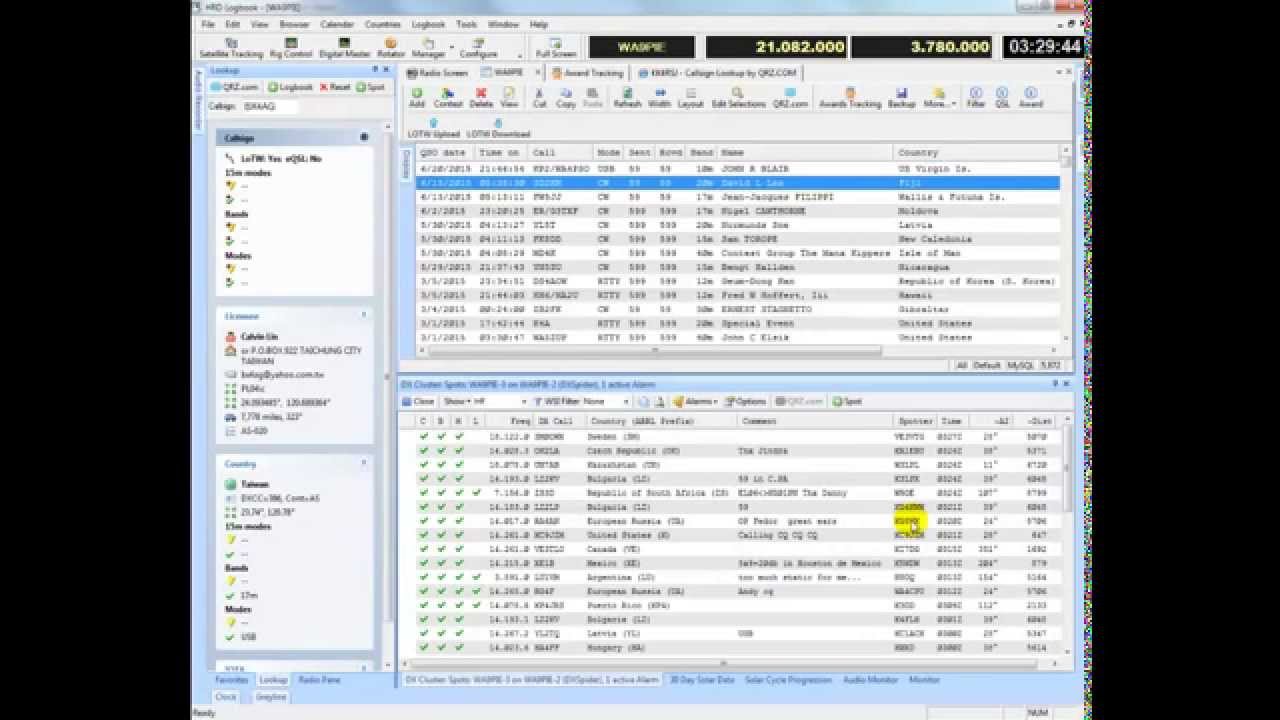Add a new logbook entry

pos(417,97)
